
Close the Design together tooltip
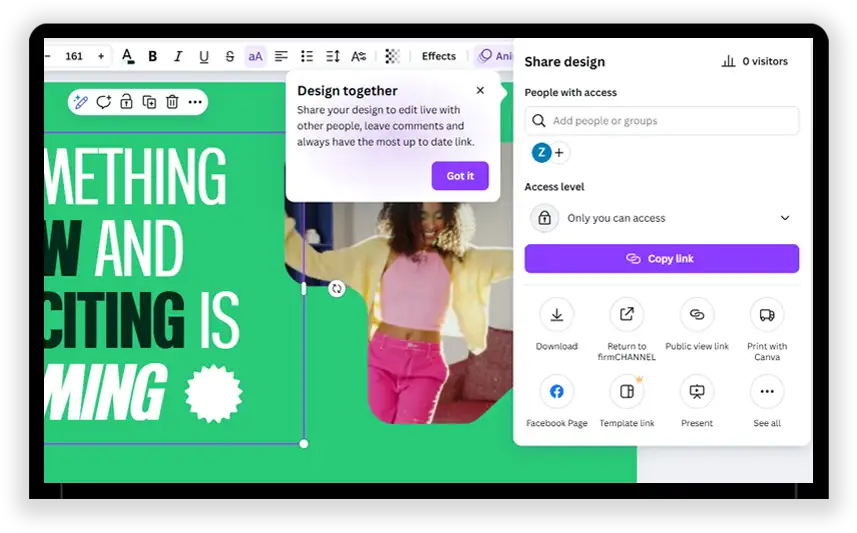click(x=480, y=90)
